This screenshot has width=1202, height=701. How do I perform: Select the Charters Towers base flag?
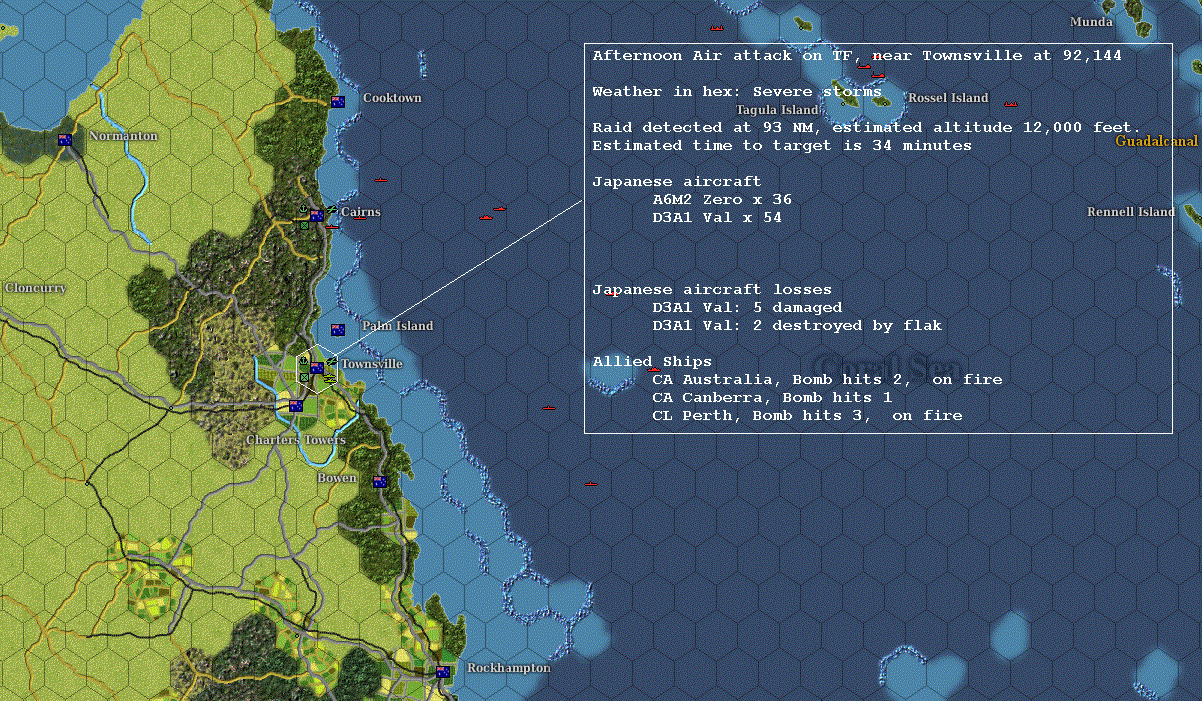(295, 406)
